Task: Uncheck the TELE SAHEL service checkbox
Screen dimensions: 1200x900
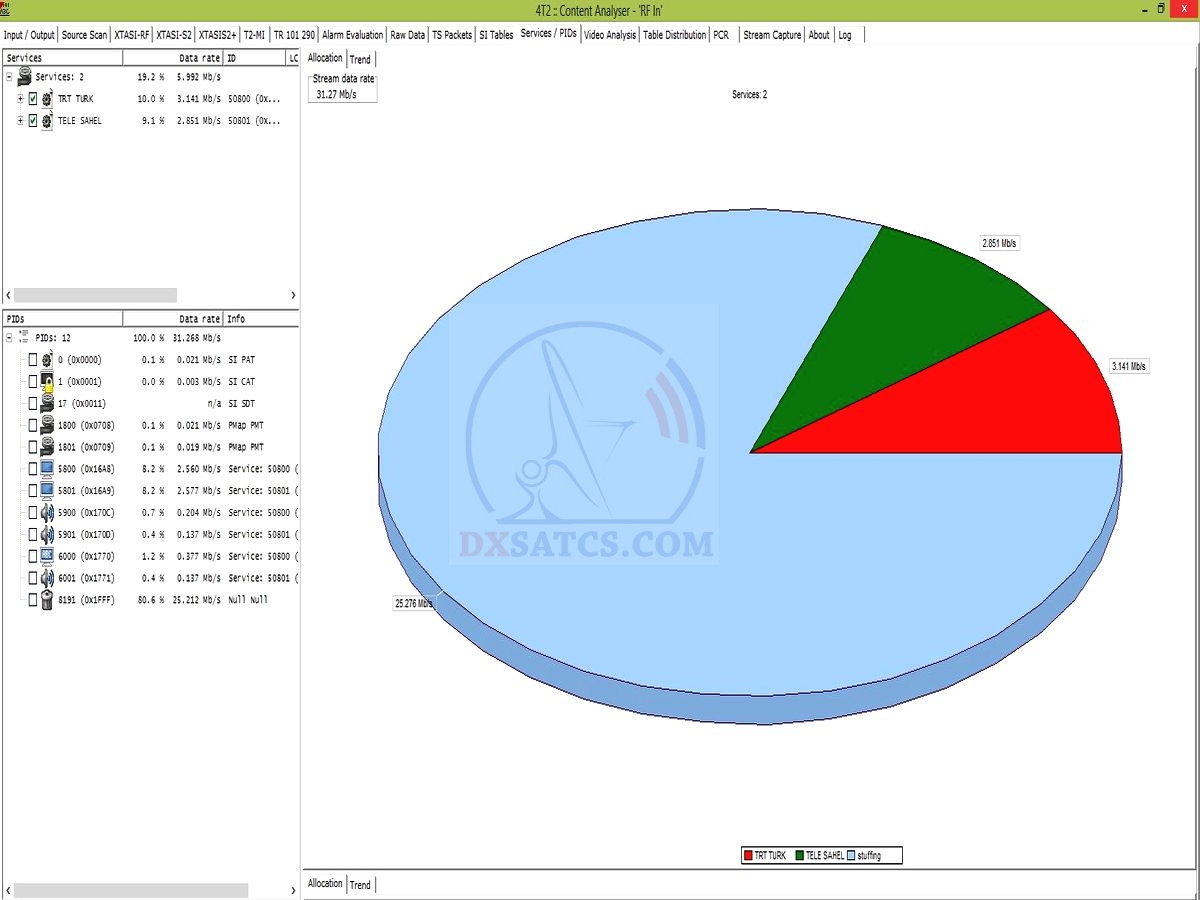Action: [x=33, y=121]
